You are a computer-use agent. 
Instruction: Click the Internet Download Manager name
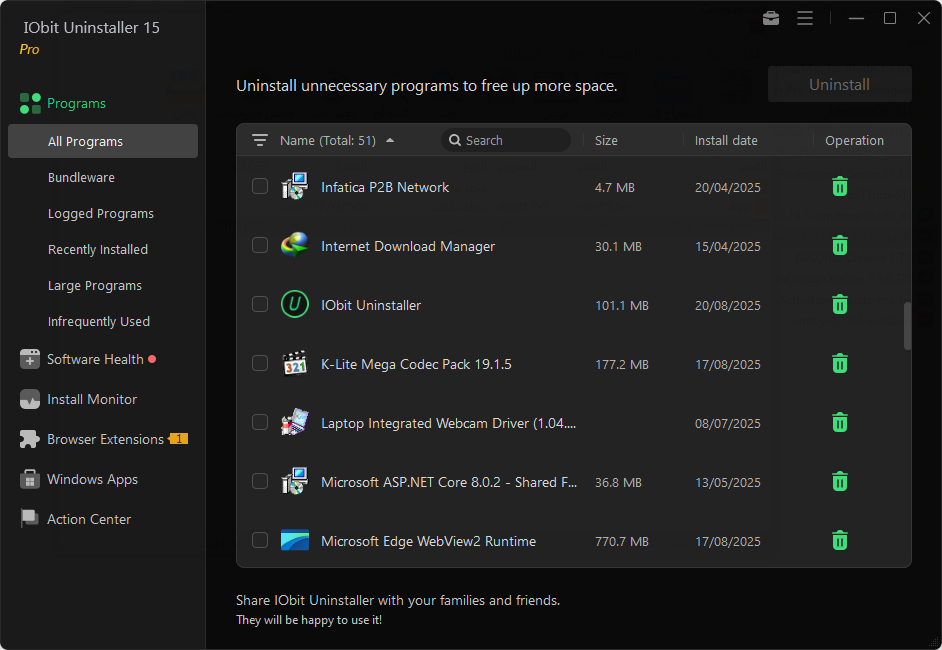point(408,246)
